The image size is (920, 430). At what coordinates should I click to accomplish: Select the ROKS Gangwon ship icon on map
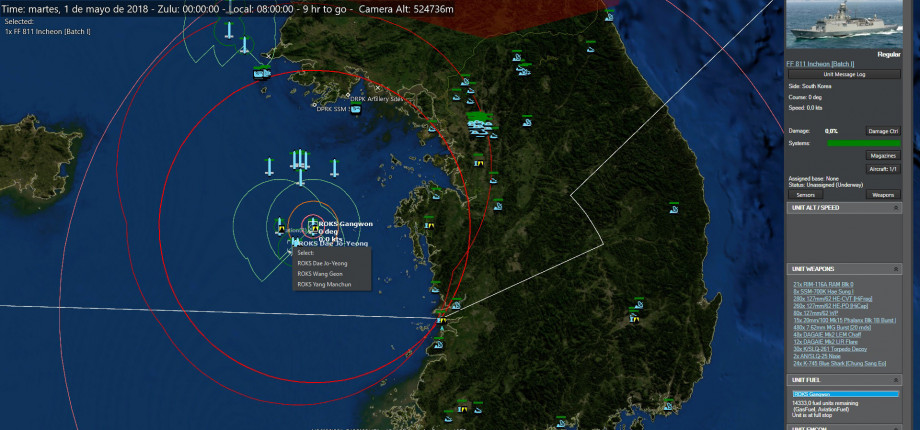(x=313, y=224)
